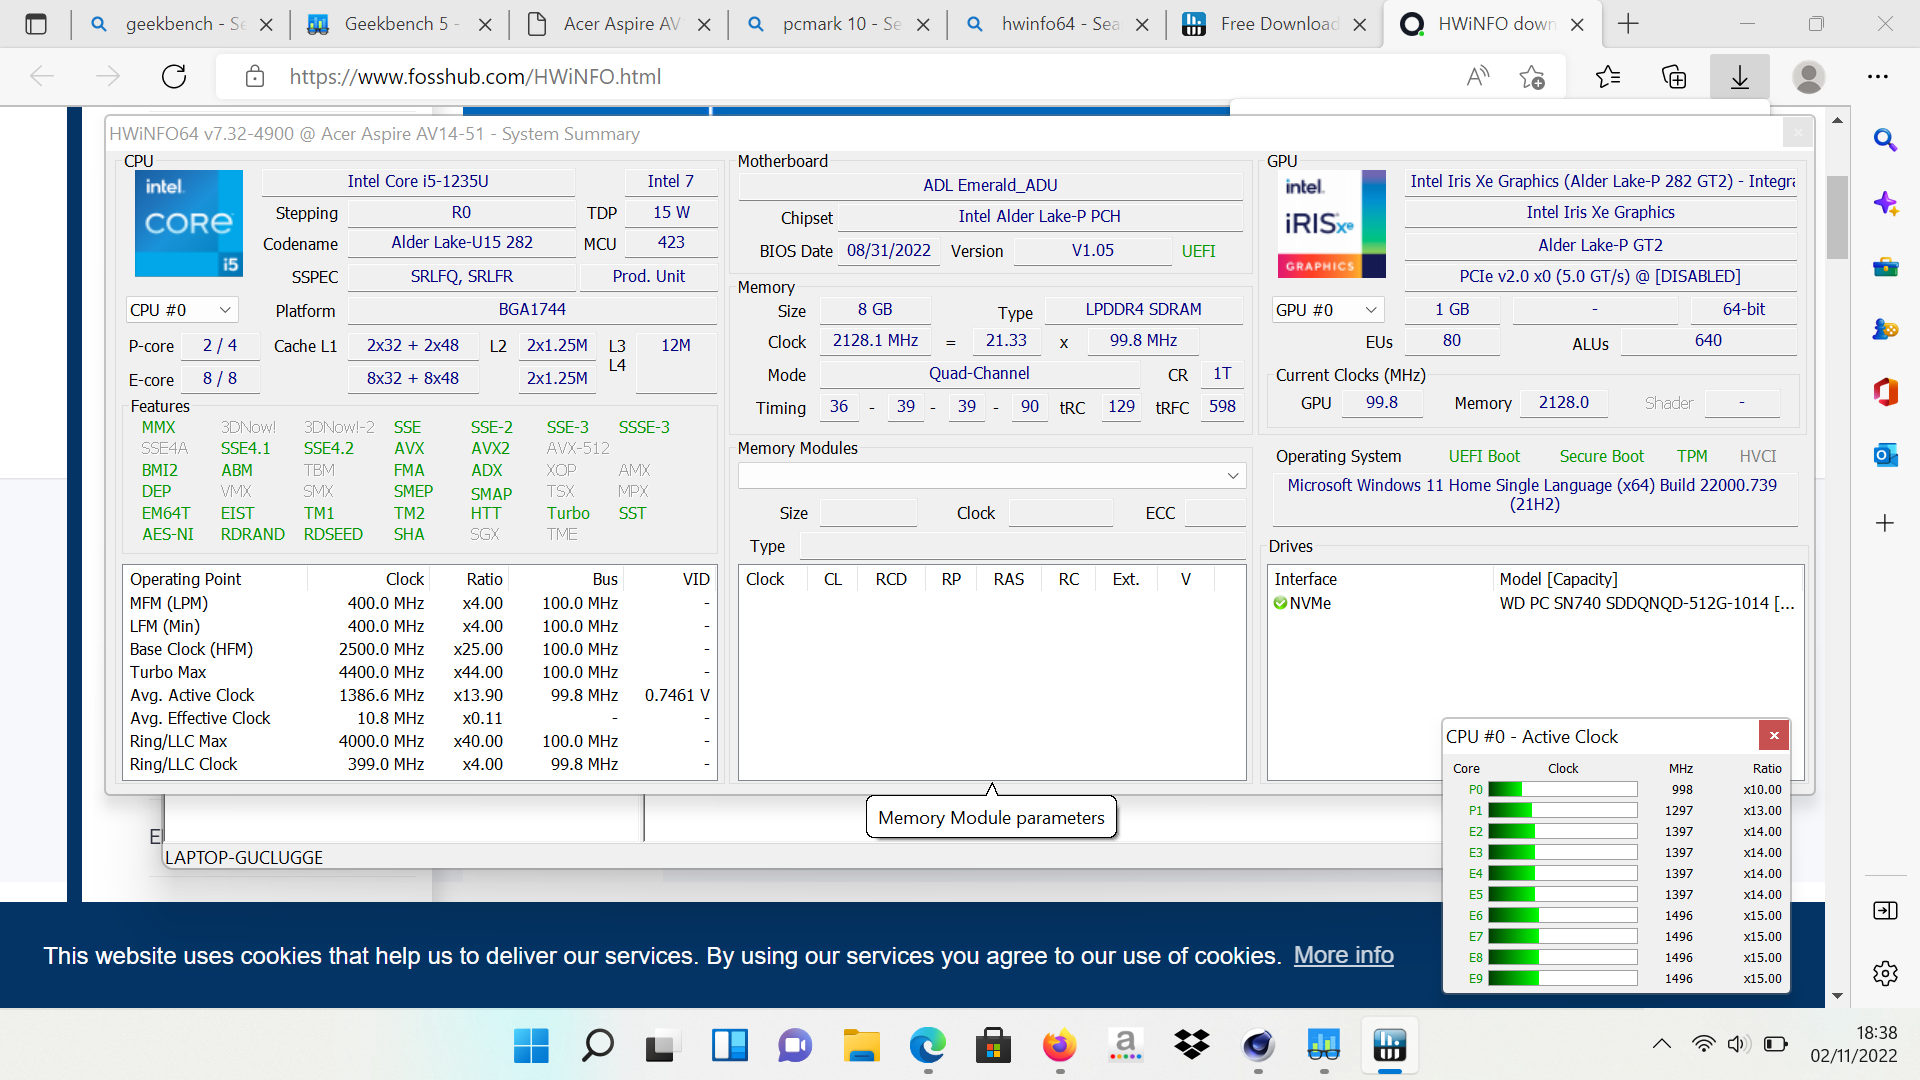Click the hide sidebar icon
Viewport: 1920px width, 1080px height.
[1885, 910]
